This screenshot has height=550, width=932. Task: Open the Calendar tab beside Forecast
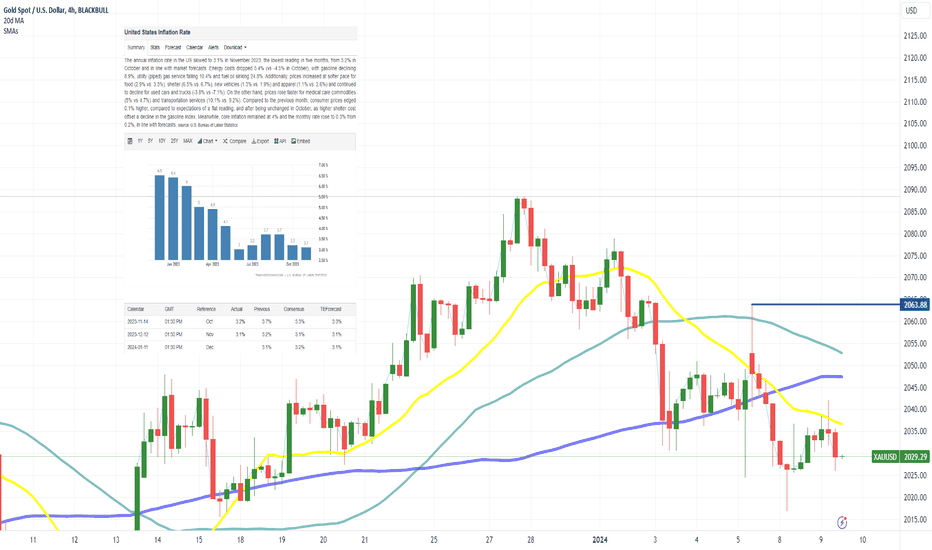tap(194, 48)
